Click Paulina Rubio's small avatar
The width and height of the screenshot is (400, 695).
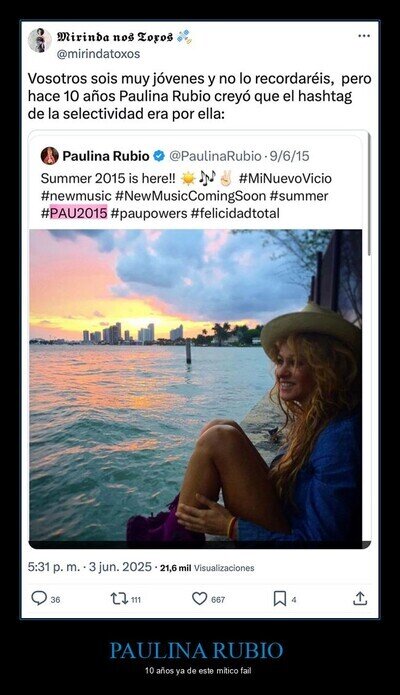point(50,156)
